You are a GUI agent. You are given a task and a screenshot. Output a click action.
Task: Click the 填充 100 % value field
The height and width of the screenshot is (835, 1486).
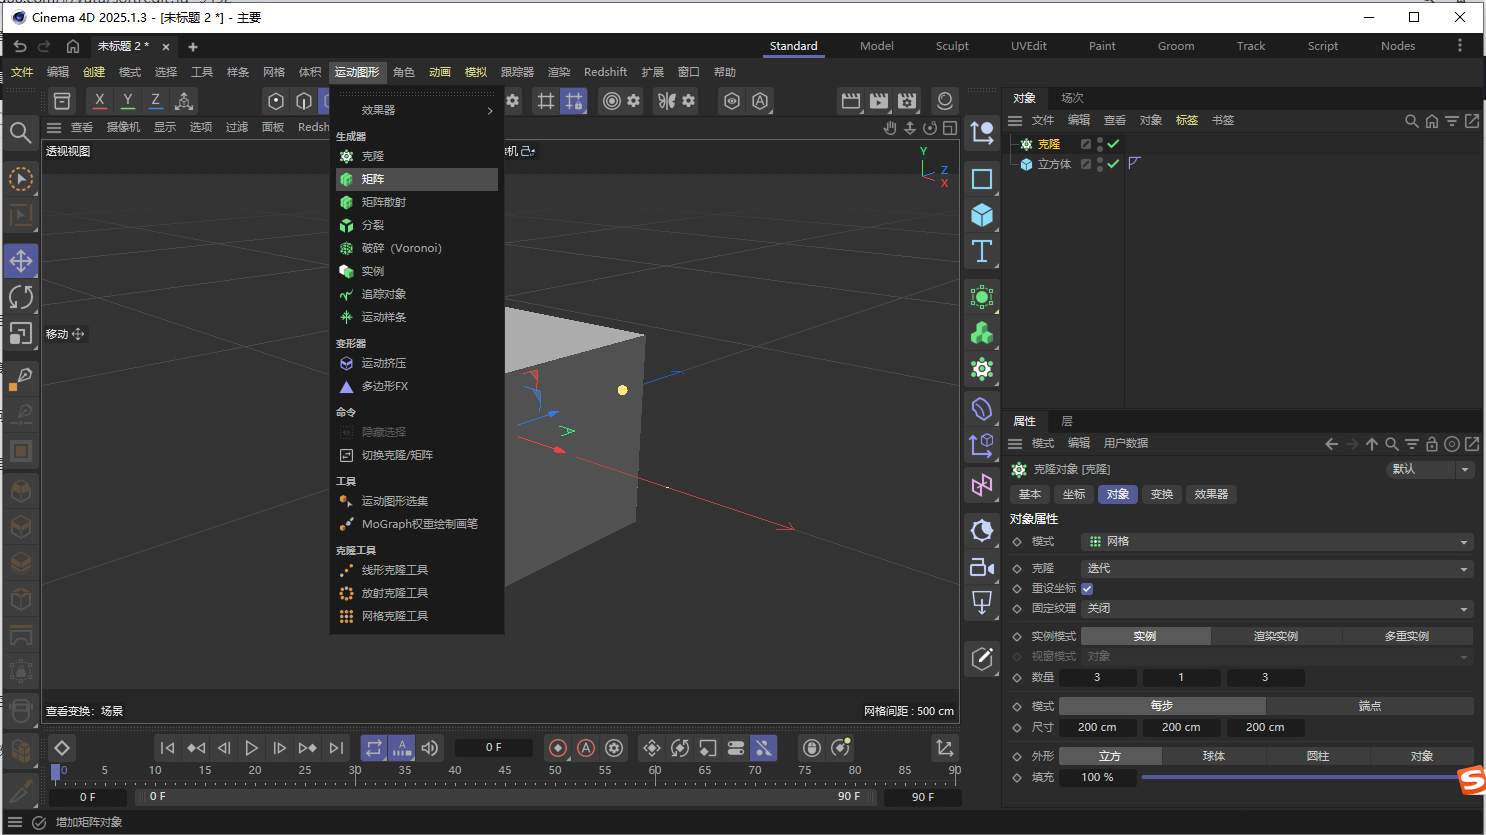(x=1097, y=777)
